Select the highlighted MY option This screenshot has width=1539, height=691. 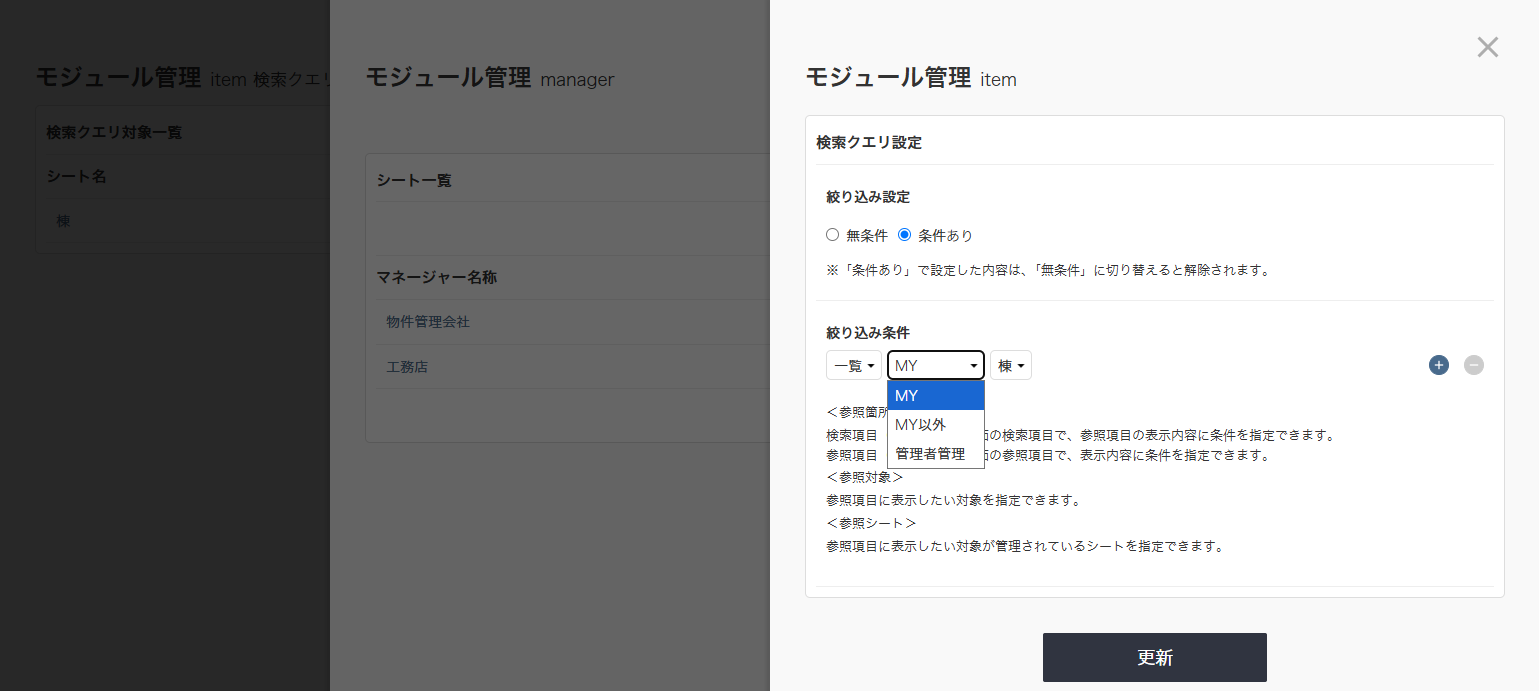pos(905,396)
